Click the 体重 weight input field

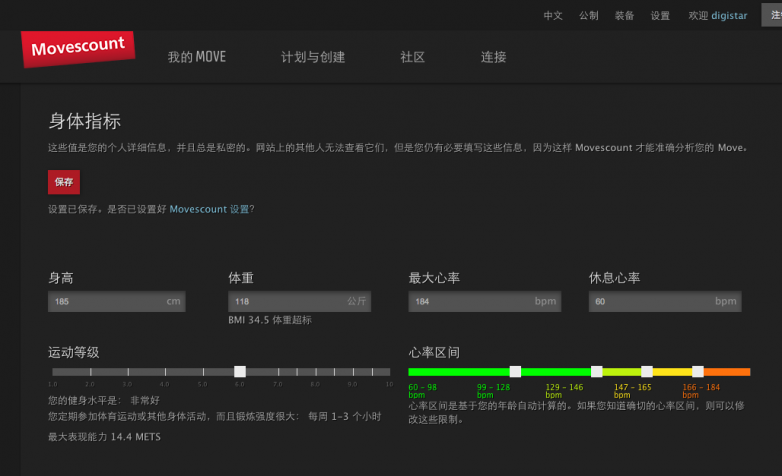pyautogui.click(x=300, y=301)
